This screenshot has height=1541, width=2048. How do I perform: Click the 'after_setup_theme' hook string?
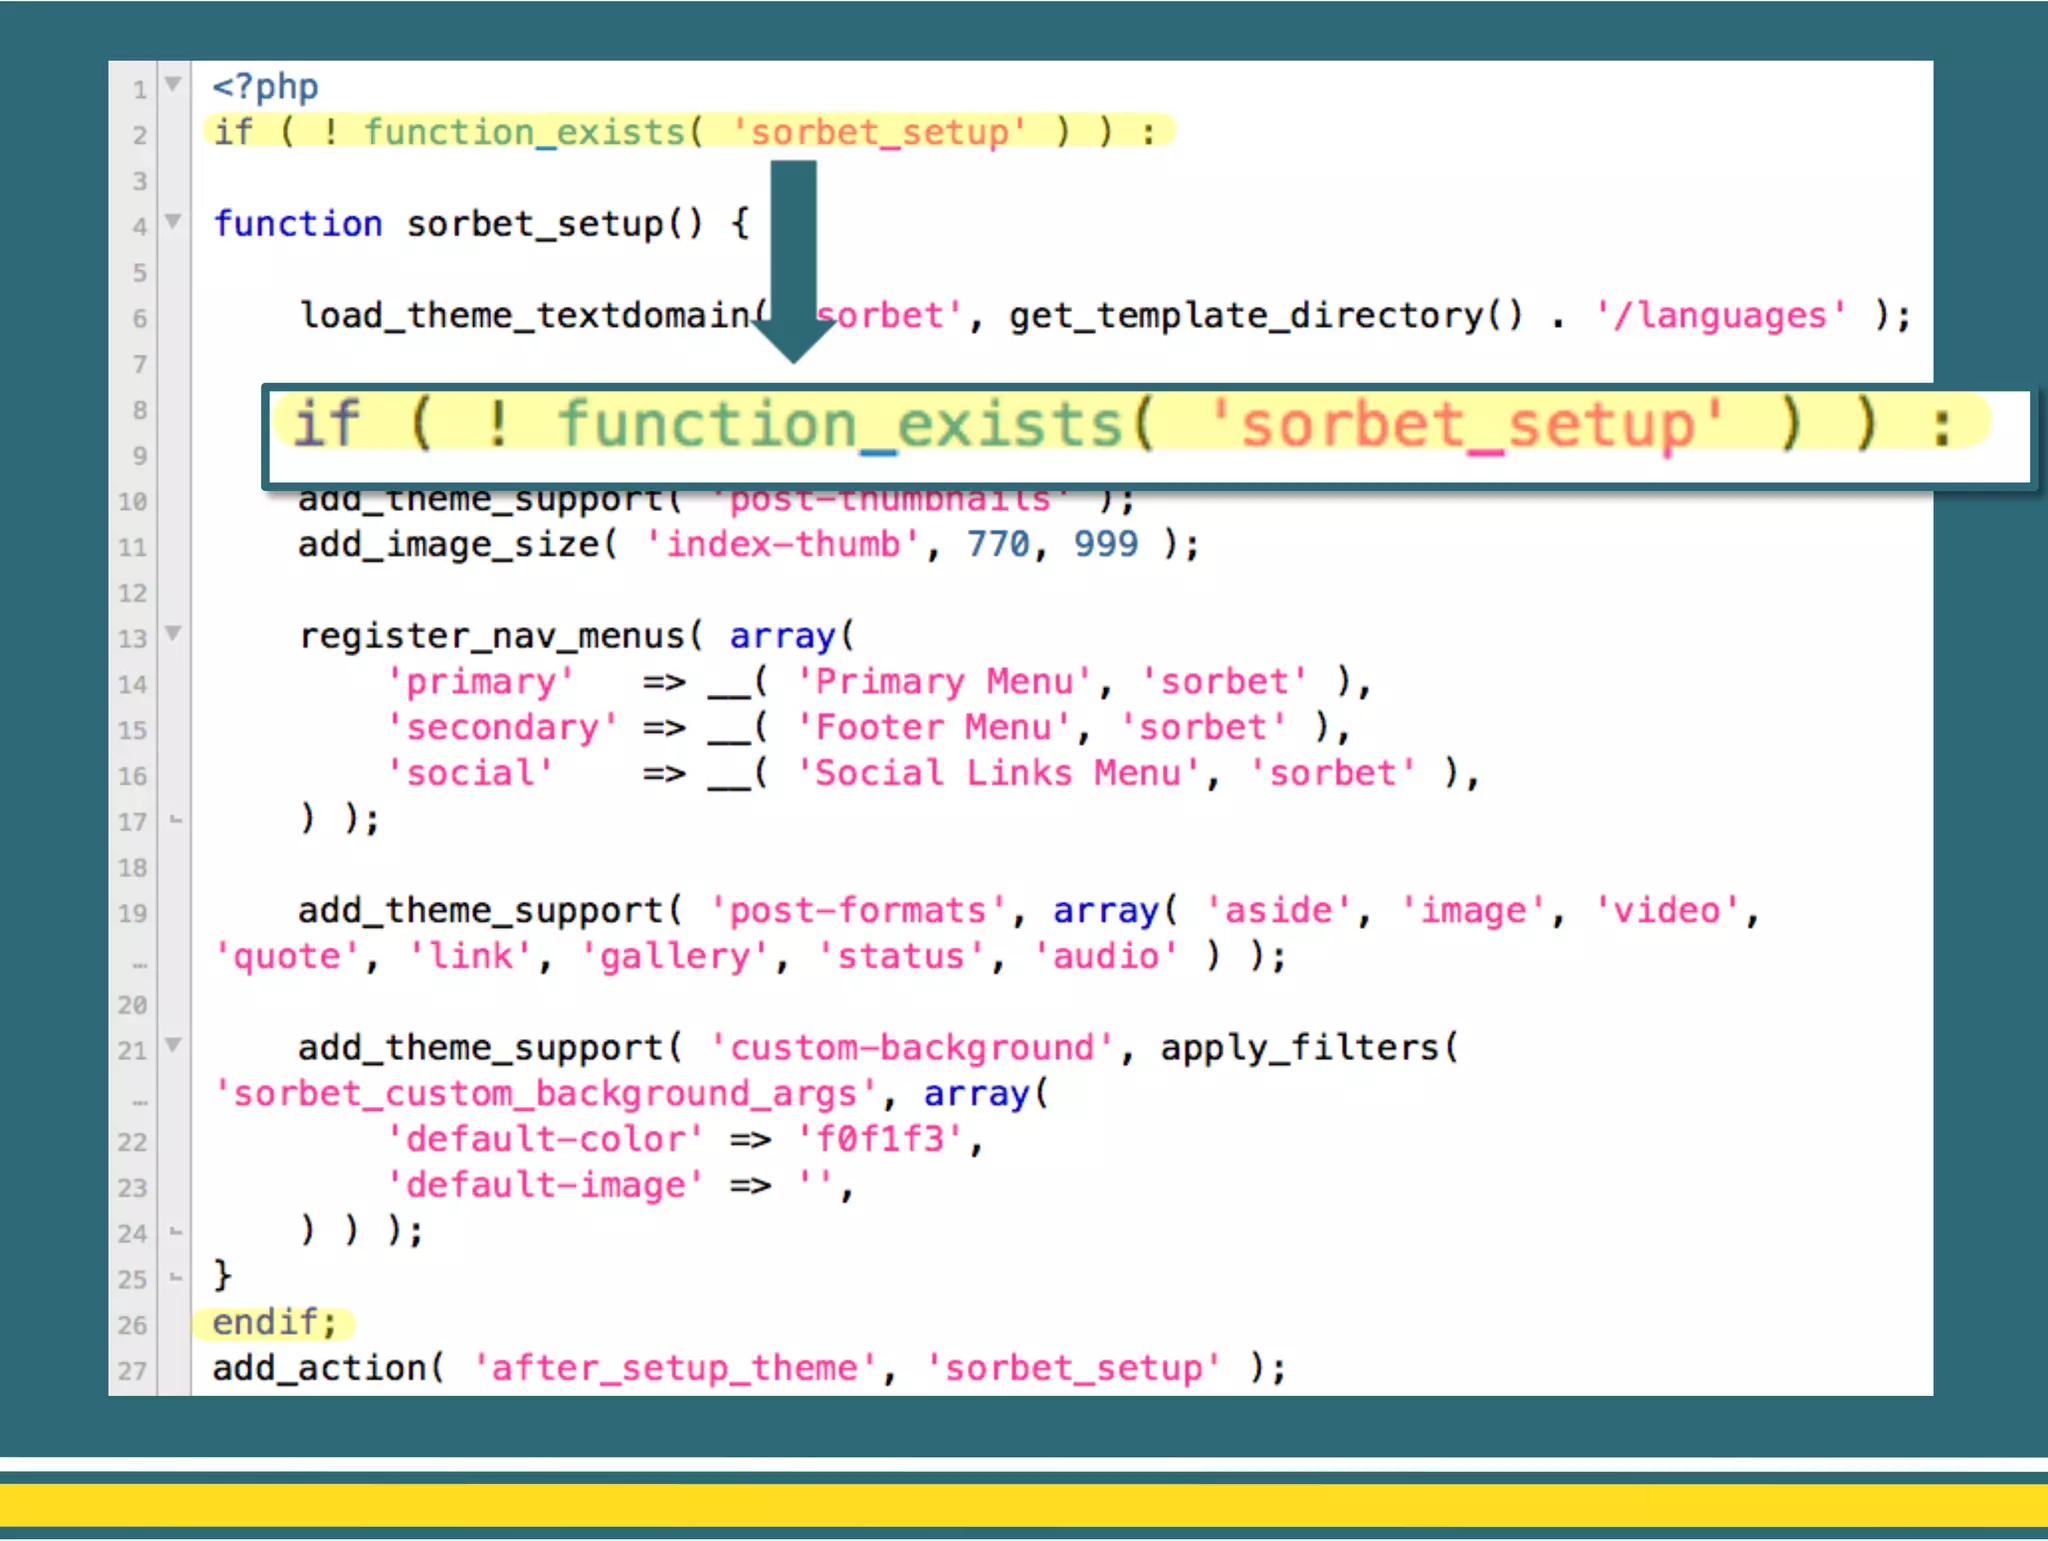[673, 1368]
